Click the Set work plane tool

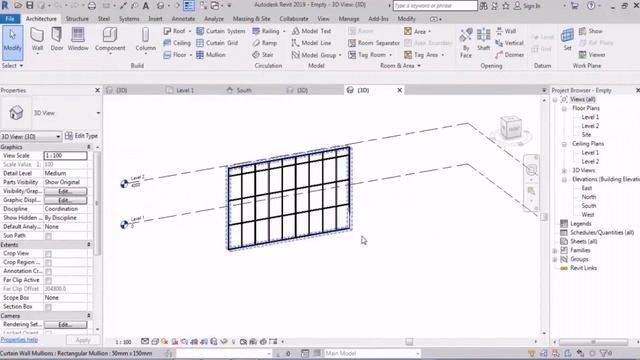point(567,40)
